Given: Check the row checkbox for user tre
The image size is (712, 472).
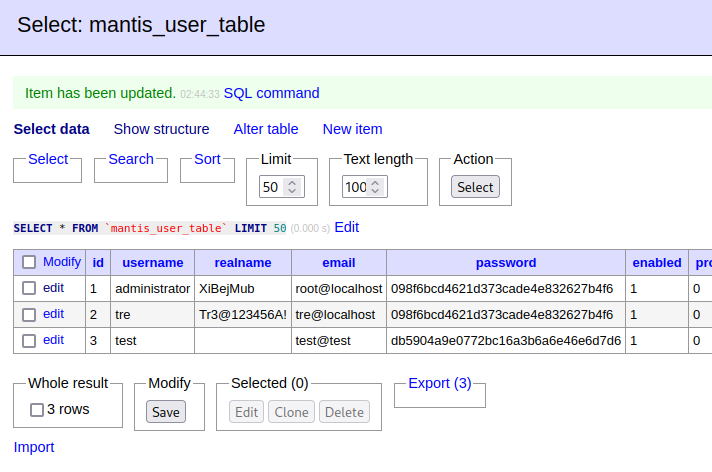Looking at the screenshot, I should click(x=29, y=314).
